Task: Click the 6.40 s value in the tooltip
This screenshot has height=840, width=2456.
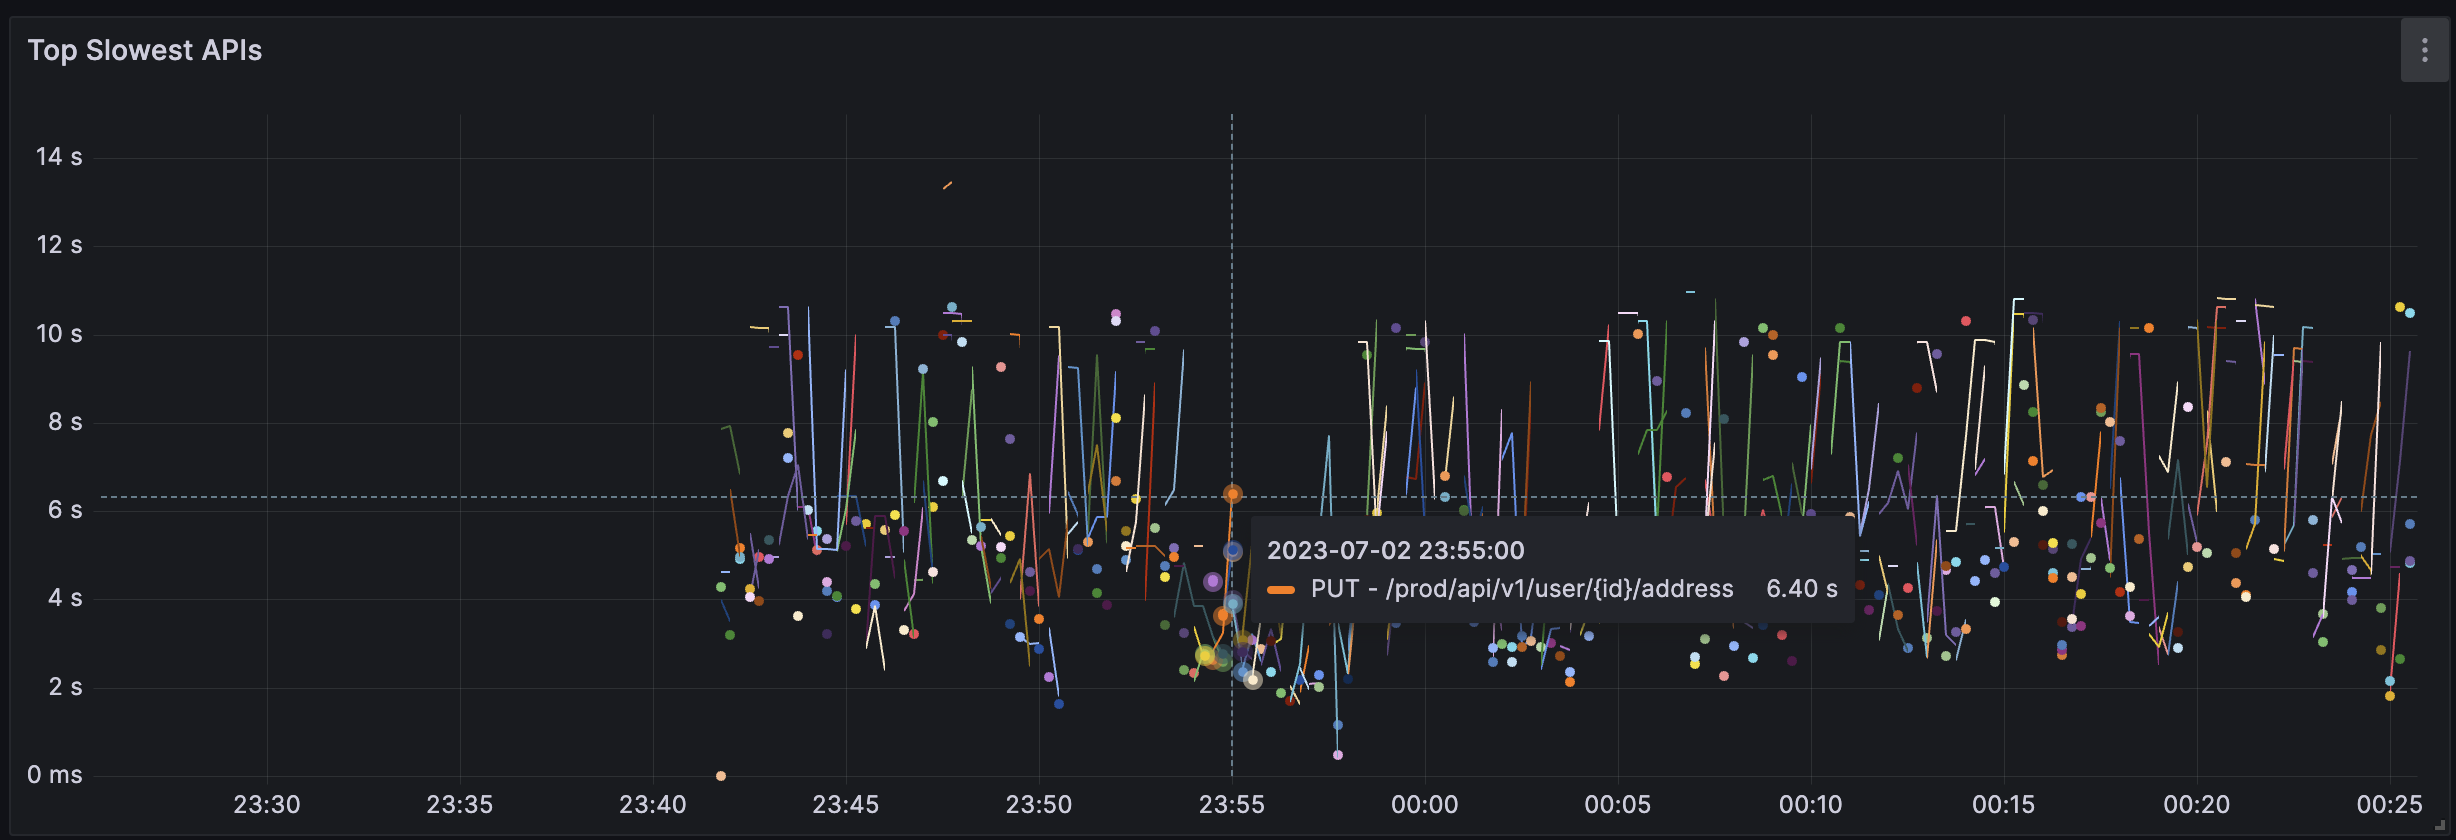Action: (1802, 589)
